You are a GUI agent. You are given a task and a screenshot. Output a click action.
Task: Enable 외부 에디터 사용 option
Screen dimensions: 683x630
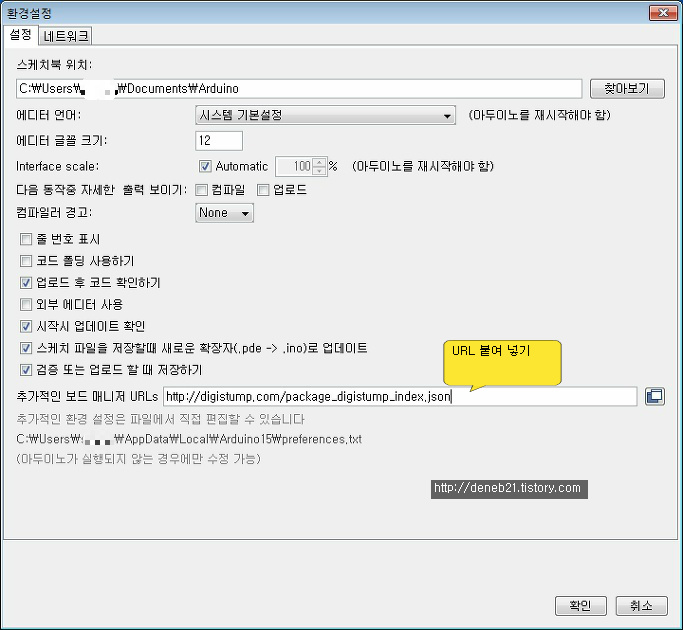27,304
